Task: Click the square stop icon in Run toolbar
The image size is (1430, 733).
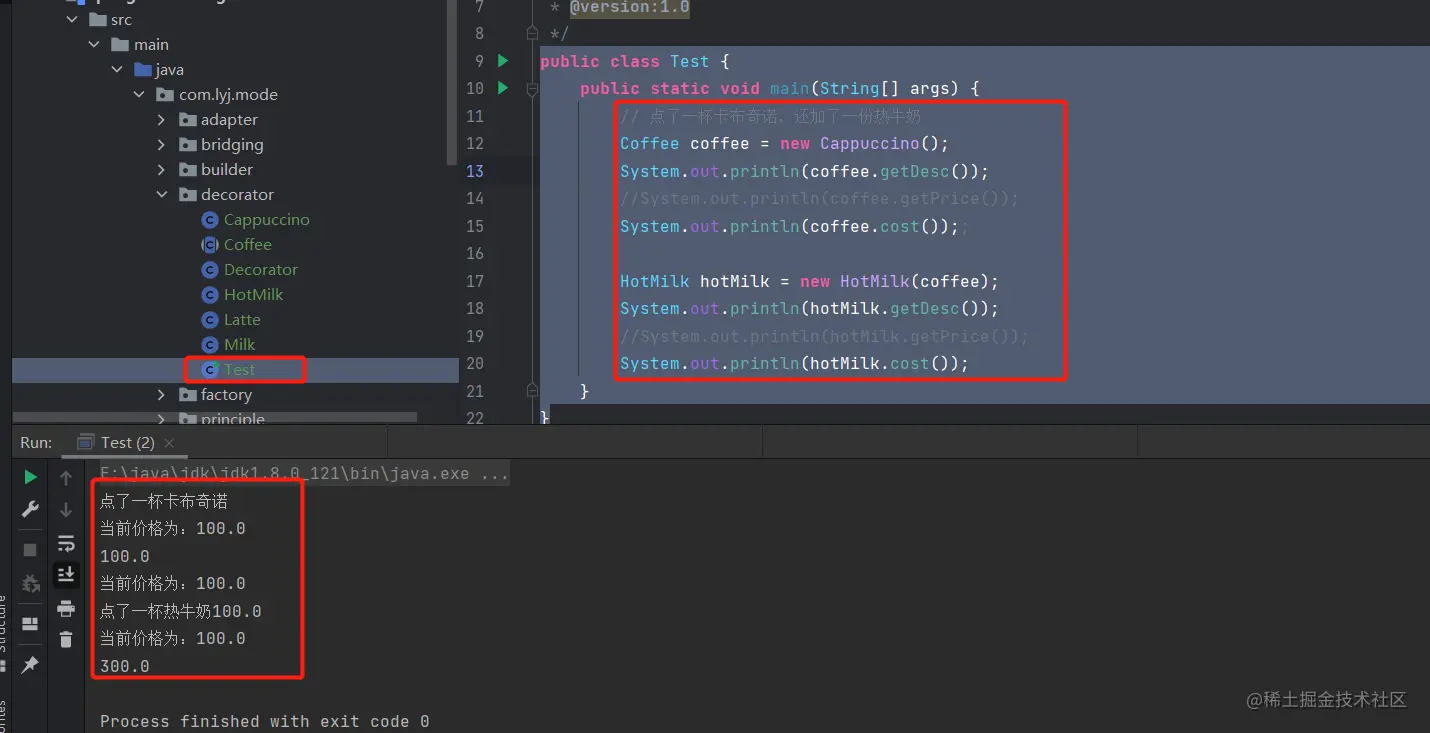Action: tap(30, 550)
